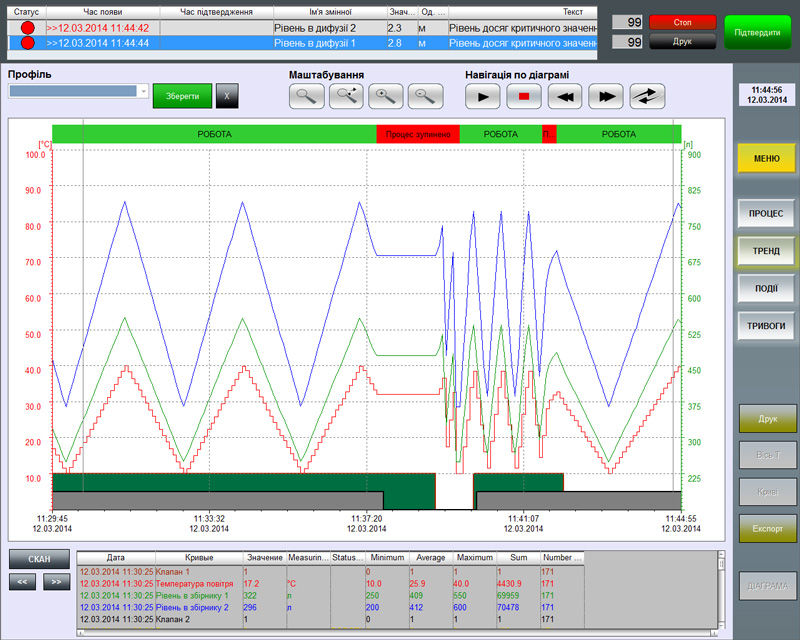Click the СКАН button
This screenshot has width=800, height=640.
click(x=40, y=559)
